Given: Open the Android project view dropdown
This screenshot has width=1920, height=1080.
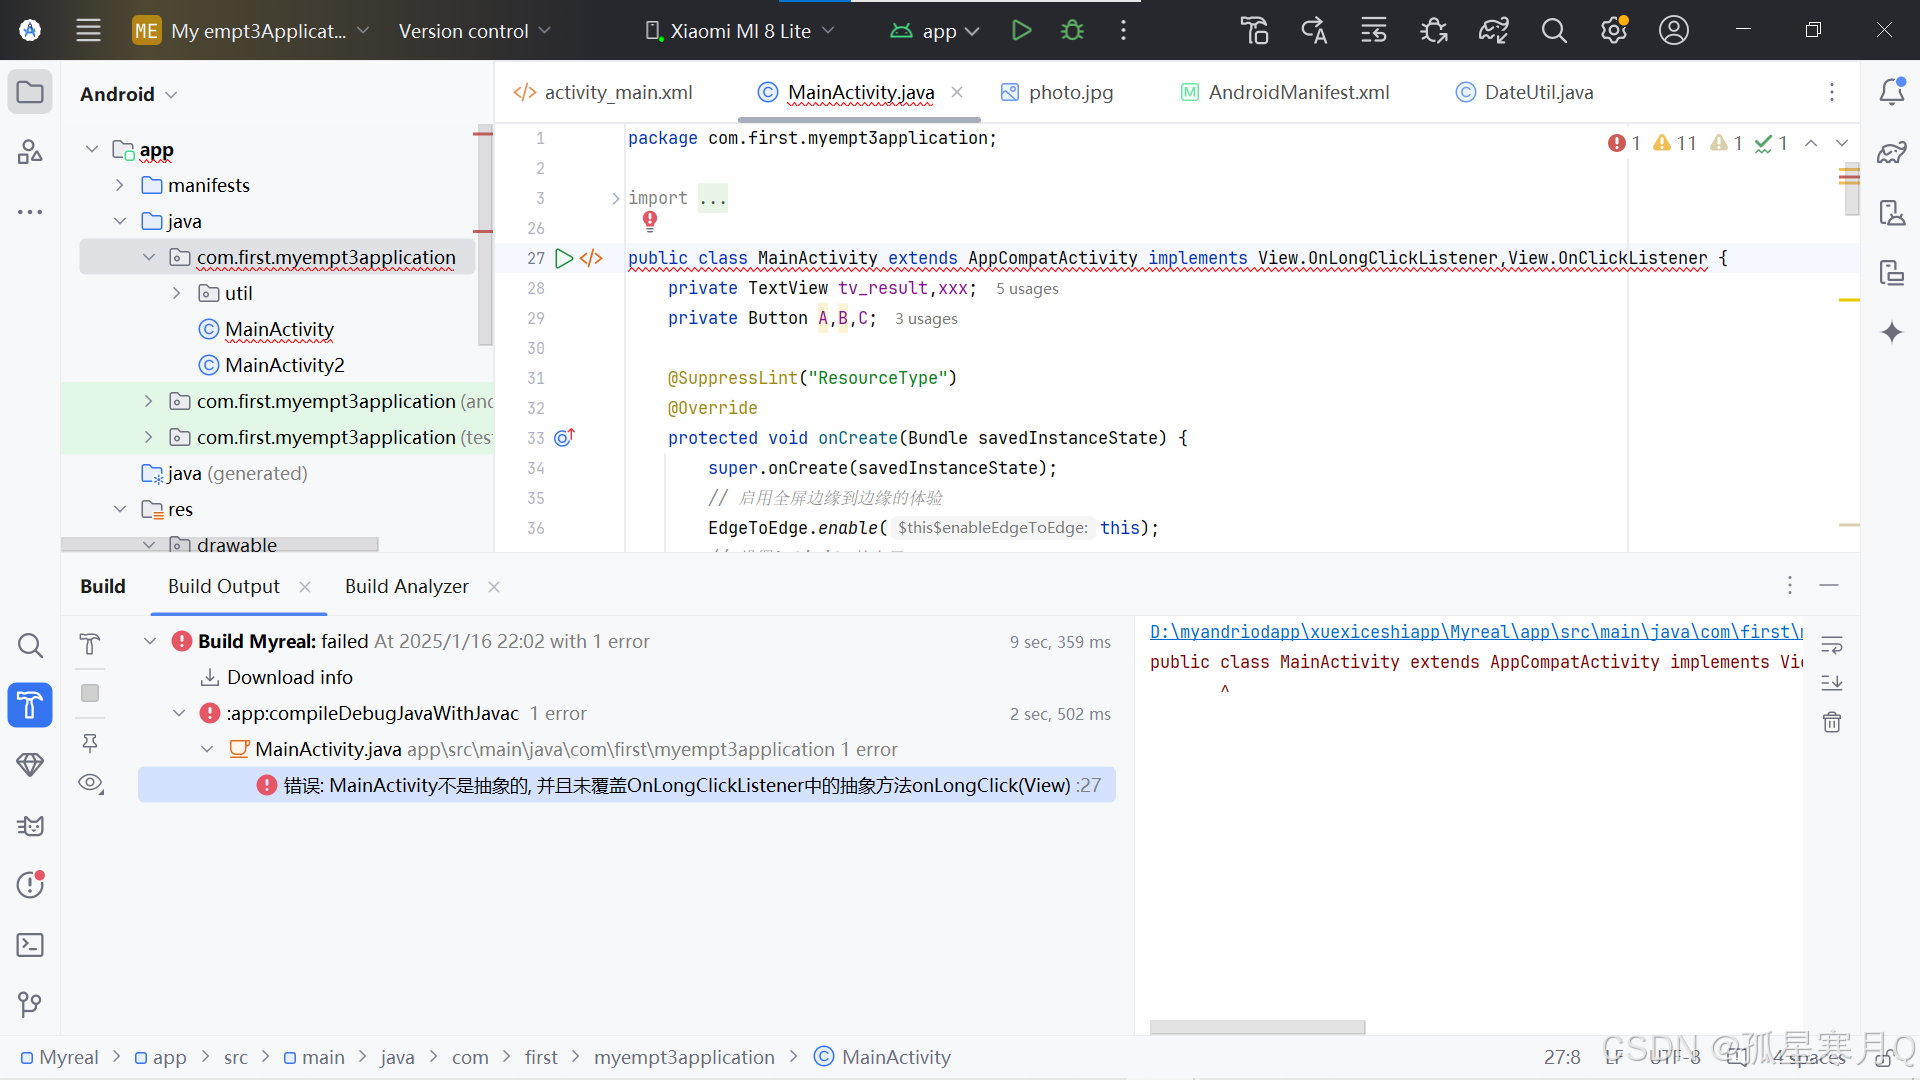Looking at the screenshot, I should [128, 94].
